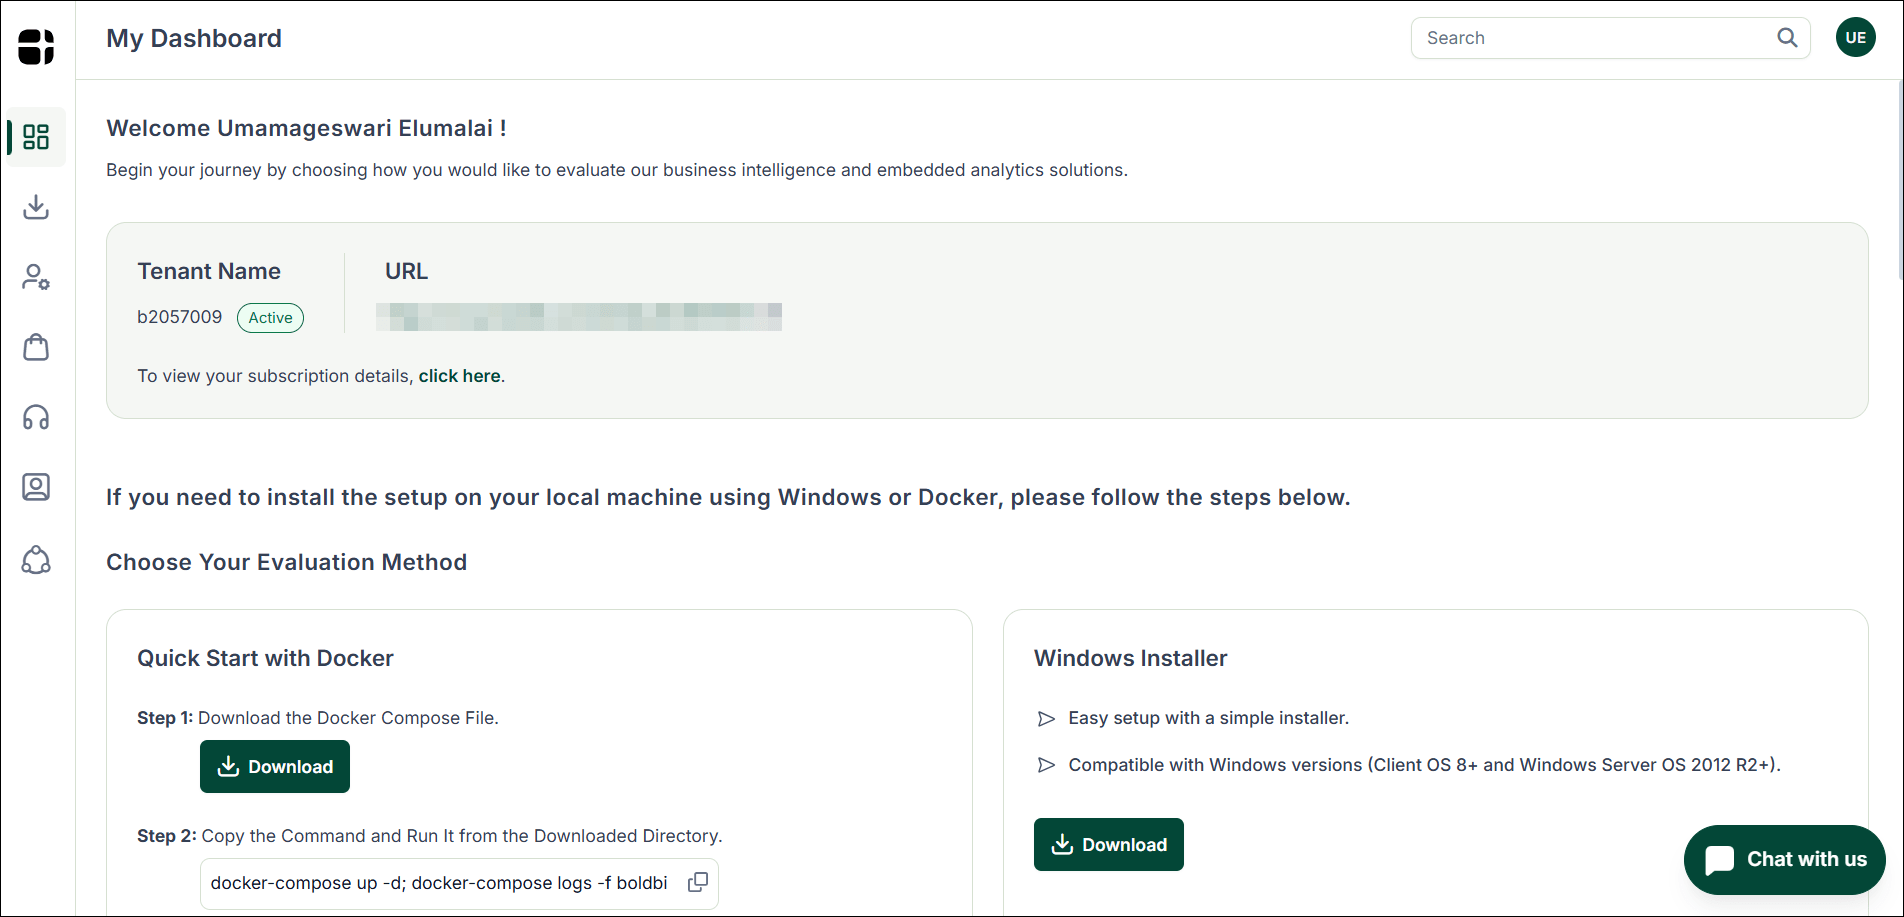This screenshot has width=1904, height=917.
Task: Select the tenant name b2057009
Action: click(x=180, y=317)
